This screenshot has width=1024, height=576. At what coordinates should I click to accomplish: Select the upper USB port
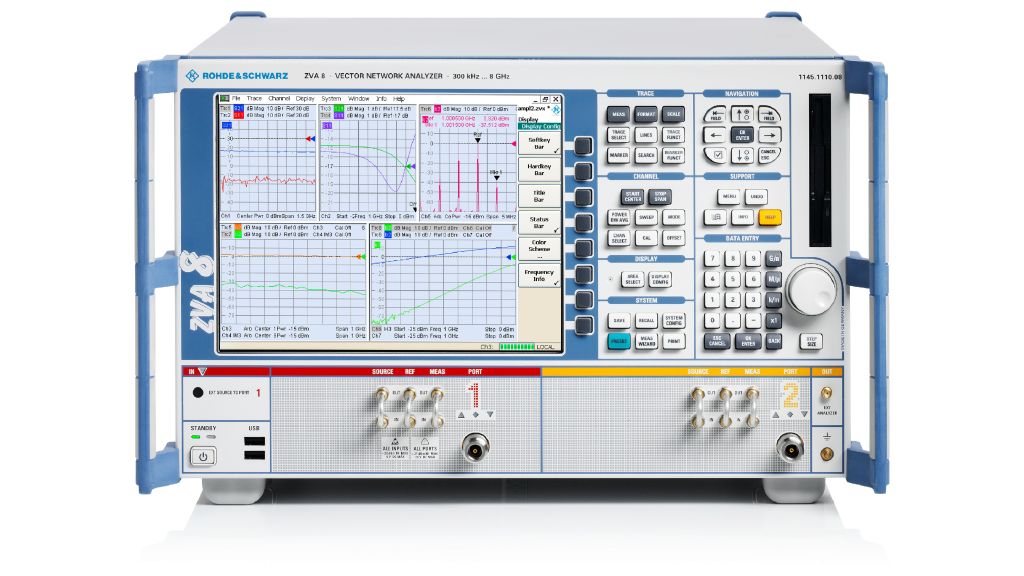point(254,441)
